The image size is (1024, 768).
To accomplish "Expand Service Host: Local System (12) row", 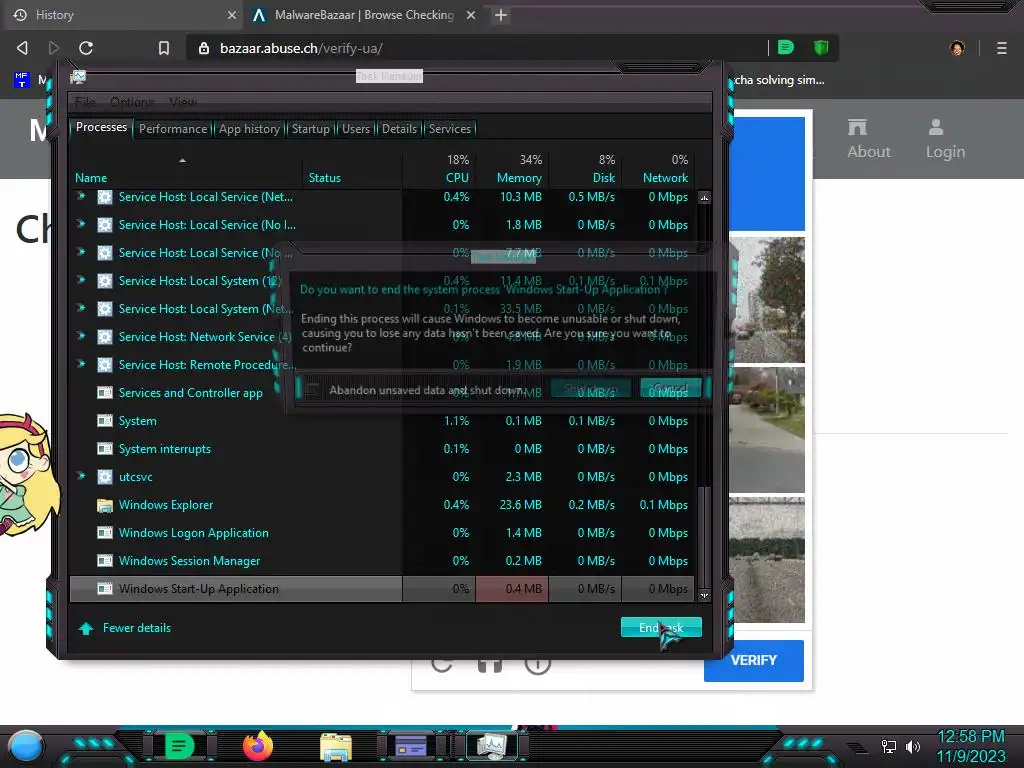I will tap(81, 280).
